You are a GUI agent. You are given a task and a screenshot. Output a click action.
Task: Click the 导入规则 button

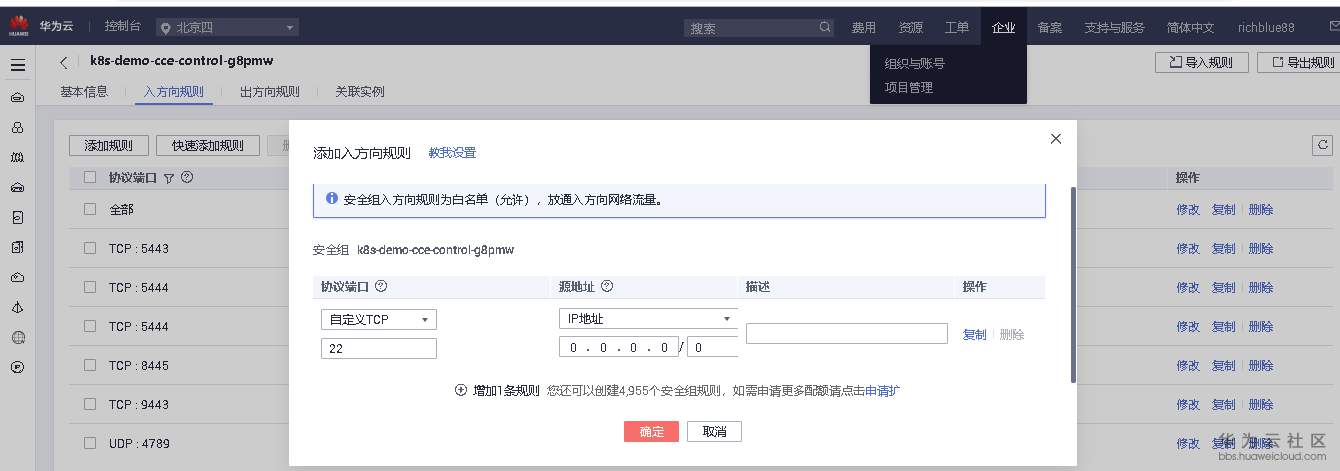[x=1201, y=62]
